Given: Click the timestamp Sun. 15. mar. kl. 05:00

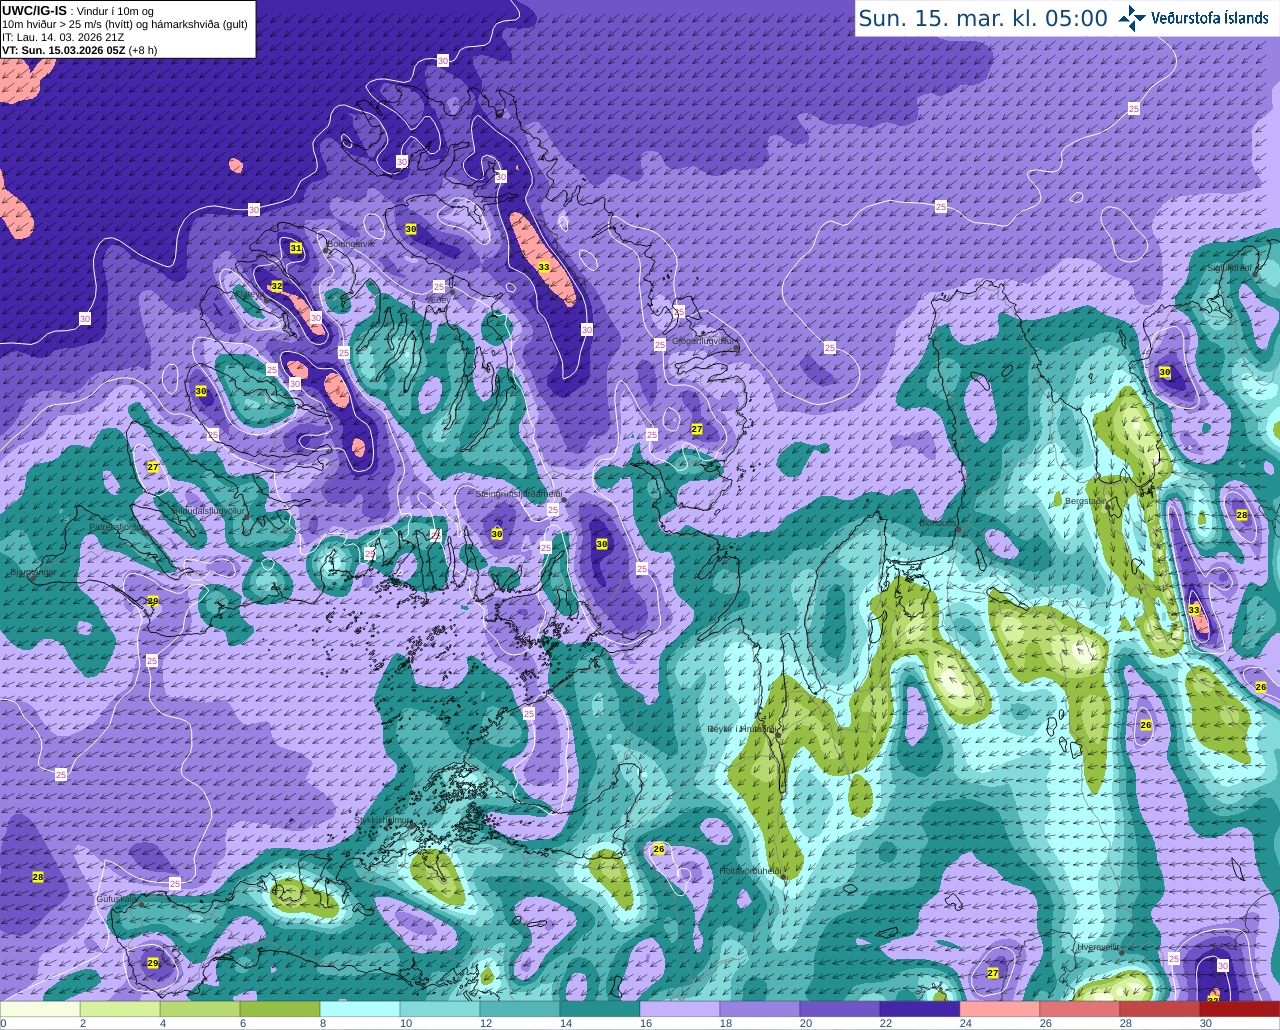Looking at the screenshot, I should point(983,18).
